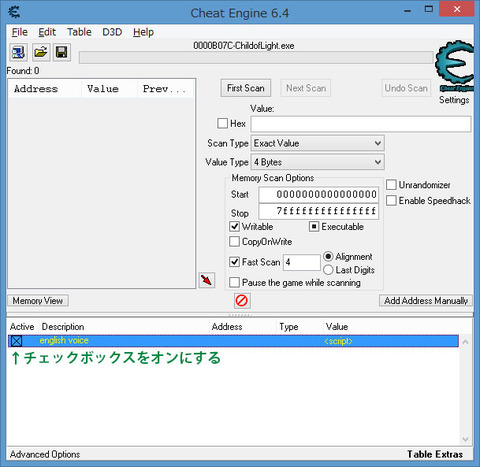Screen dimensions: 480x467
Task: Click the Cheat Engine title bar icon
Action: click(14, 12)
